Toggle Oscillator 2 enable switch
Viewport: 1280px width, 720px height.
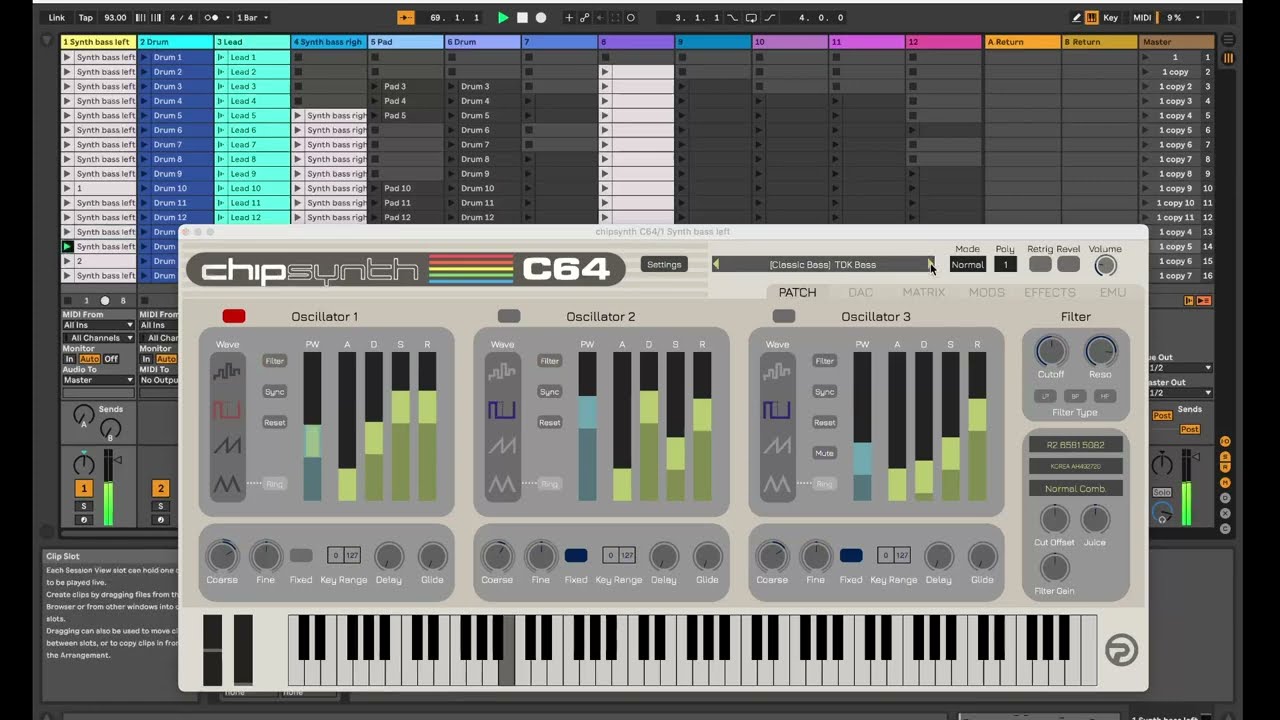[509, 316]
